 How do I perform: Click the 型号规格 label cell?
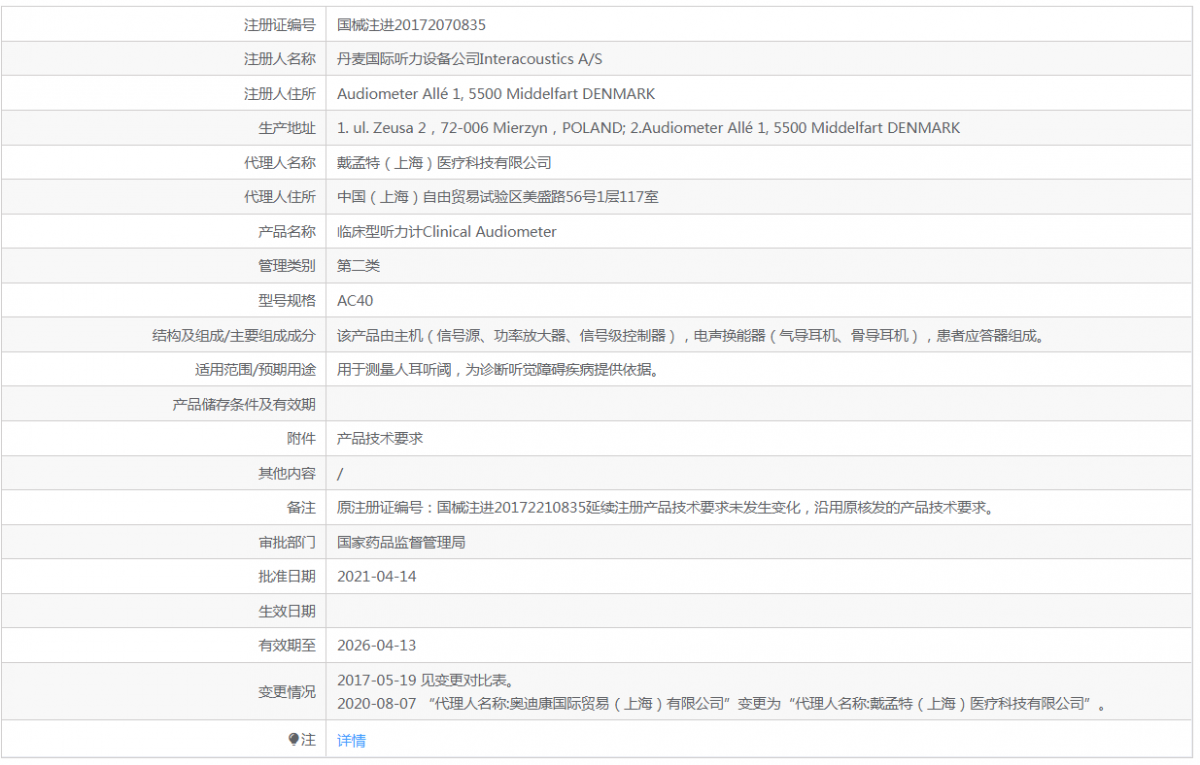tap(164, 301)
